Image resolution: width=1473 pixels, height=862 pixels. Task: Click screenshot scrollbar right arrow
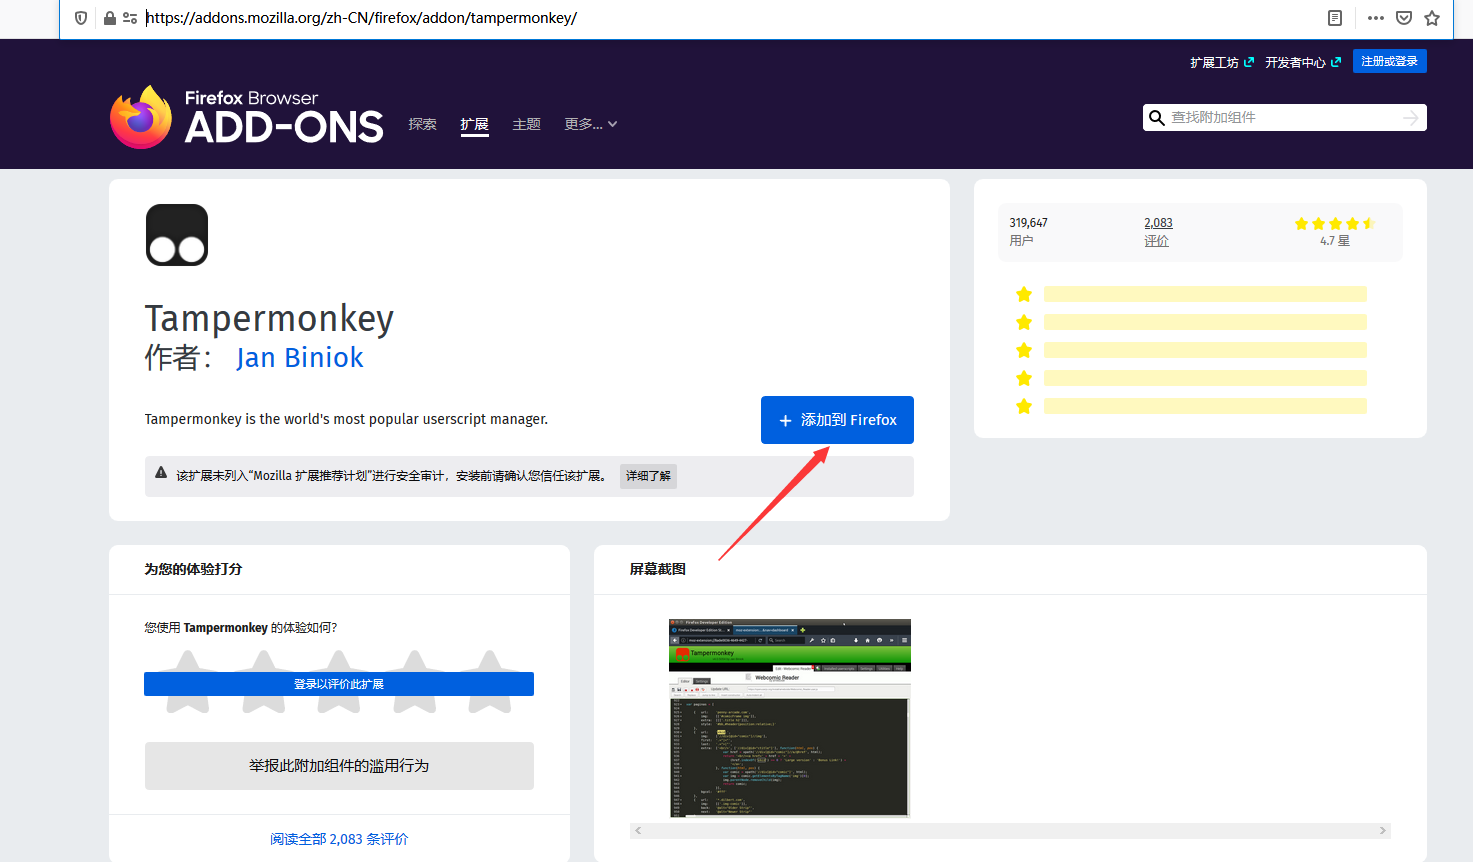click(x=1383, y=831)
